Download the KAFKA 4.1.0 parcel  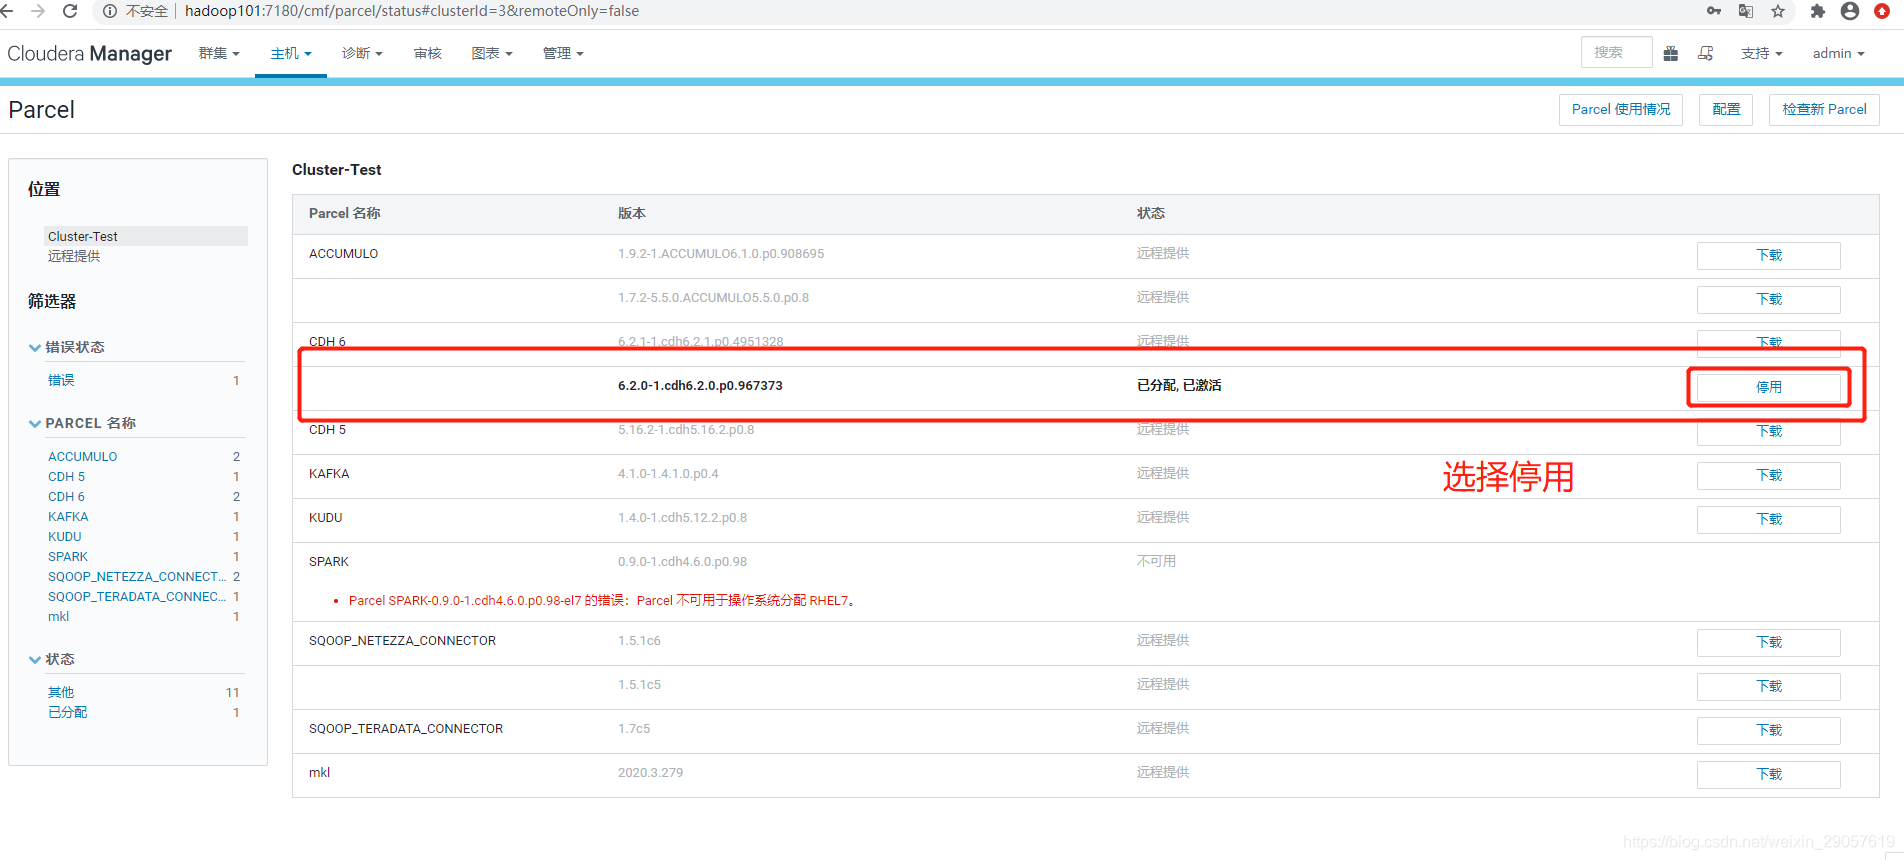point(1769,475)
